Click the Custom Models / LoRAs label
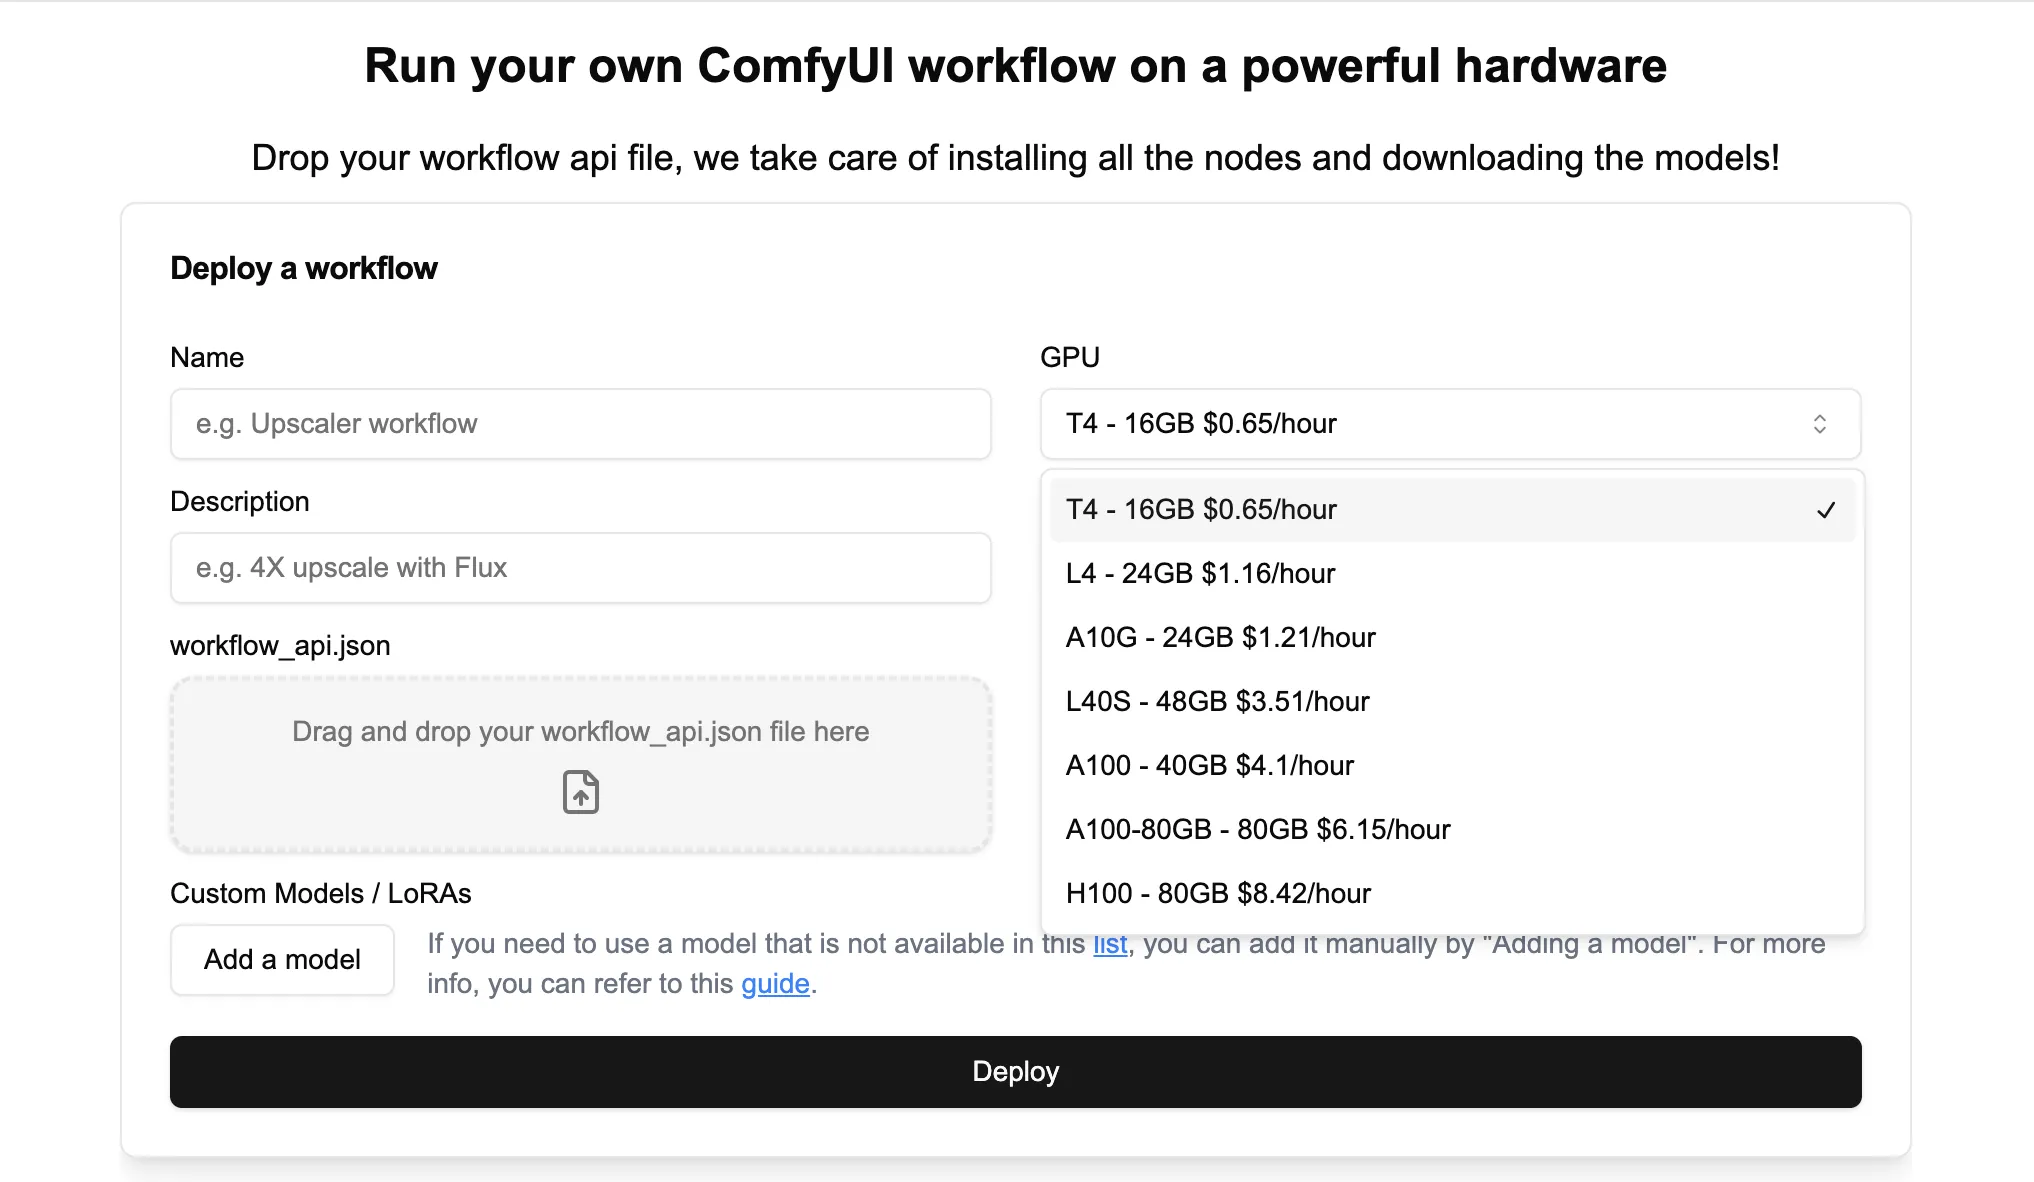This screenshot has height=1182, width=2034. click(x=320, y=894)
